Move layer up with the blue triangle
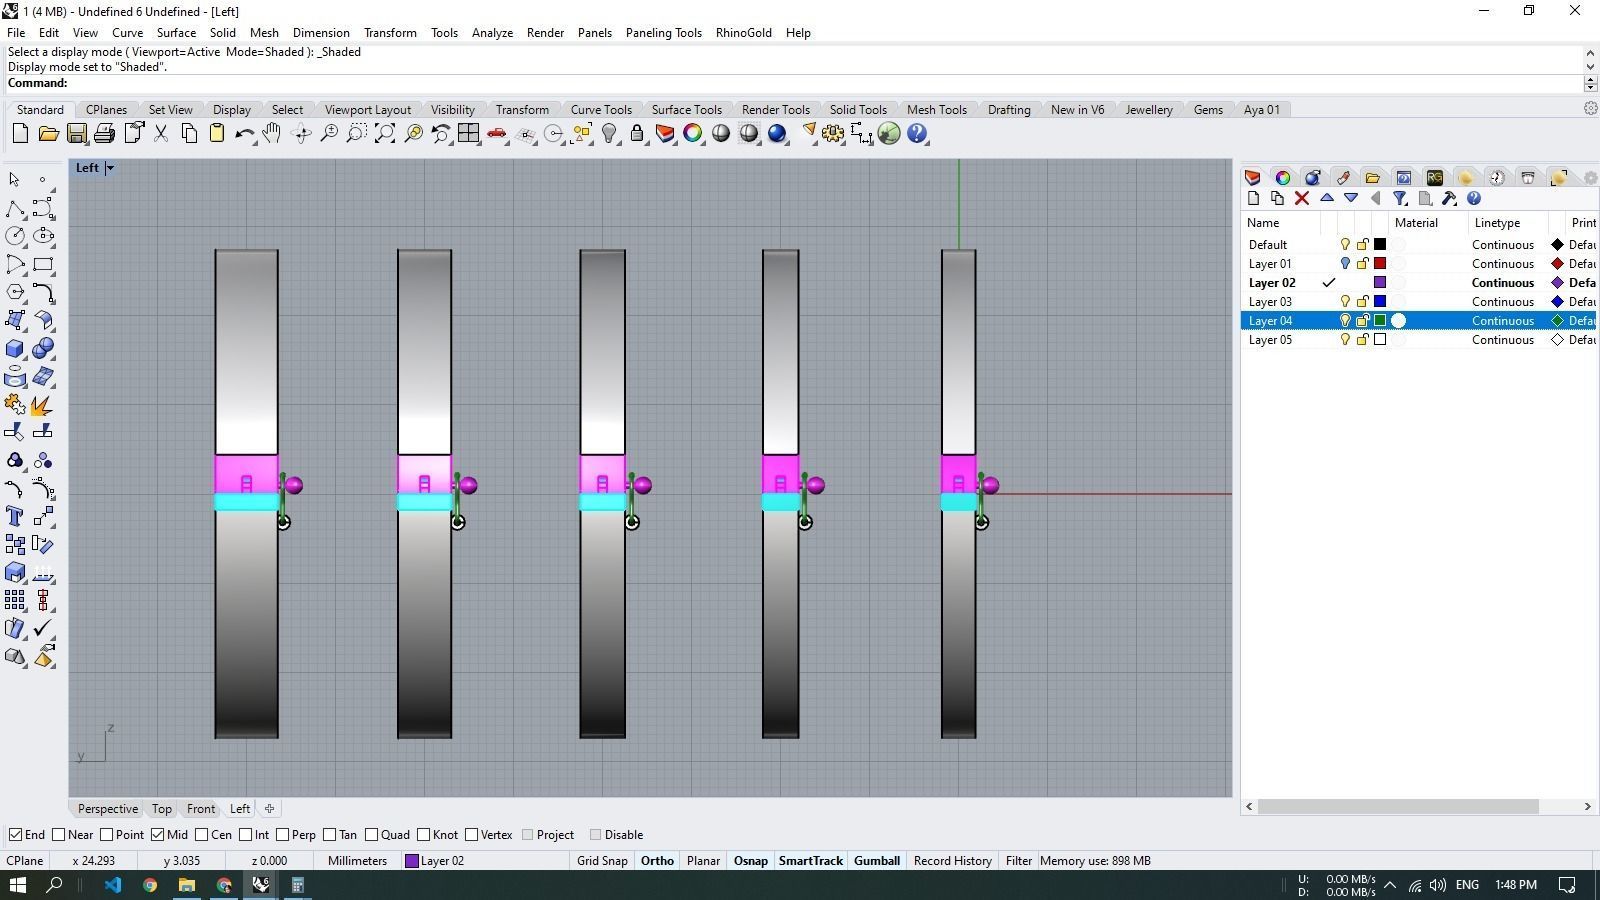1600x900 pixels. [x=1327, y=199]
